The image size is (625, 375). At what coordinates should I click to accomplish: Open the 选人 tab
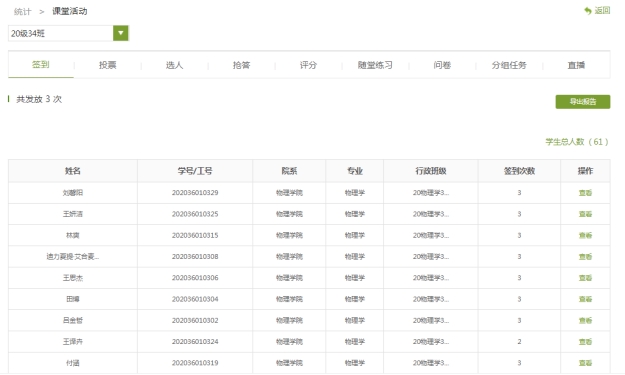[x=175, y=65]
